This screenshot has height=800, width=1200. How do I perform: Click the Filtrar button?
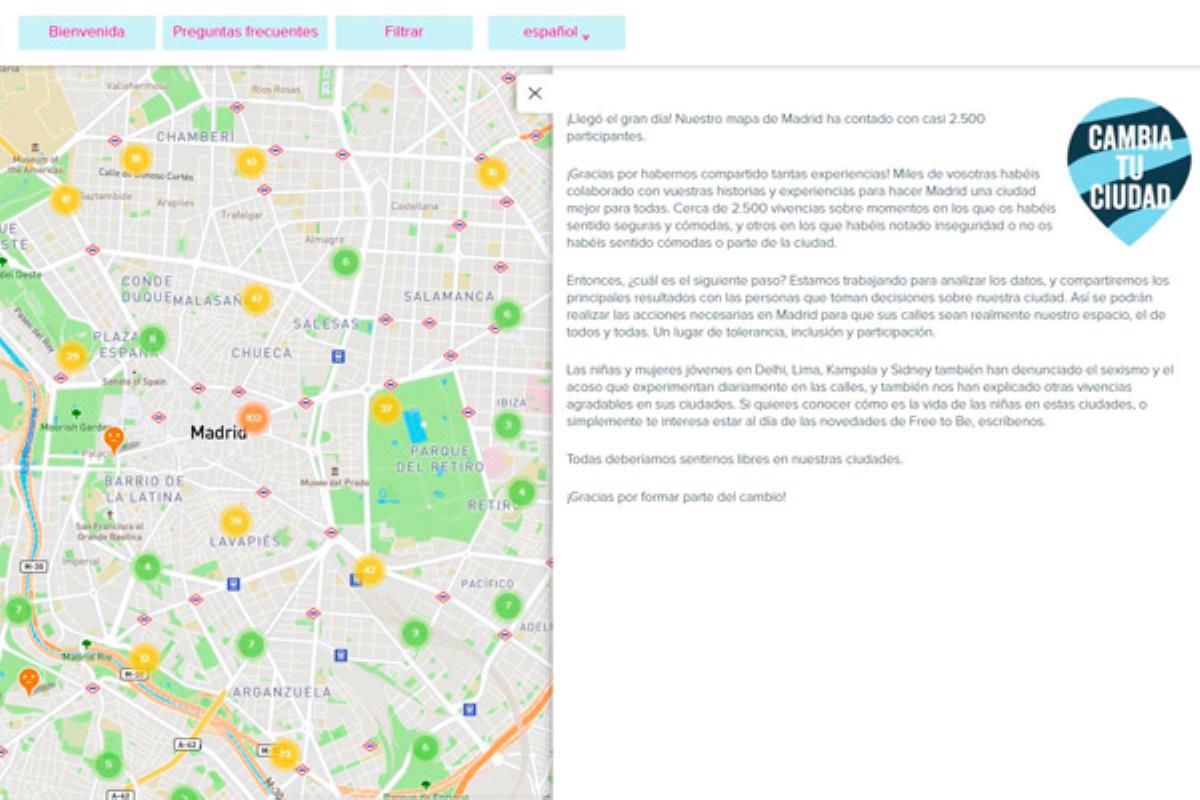[404, 31]
